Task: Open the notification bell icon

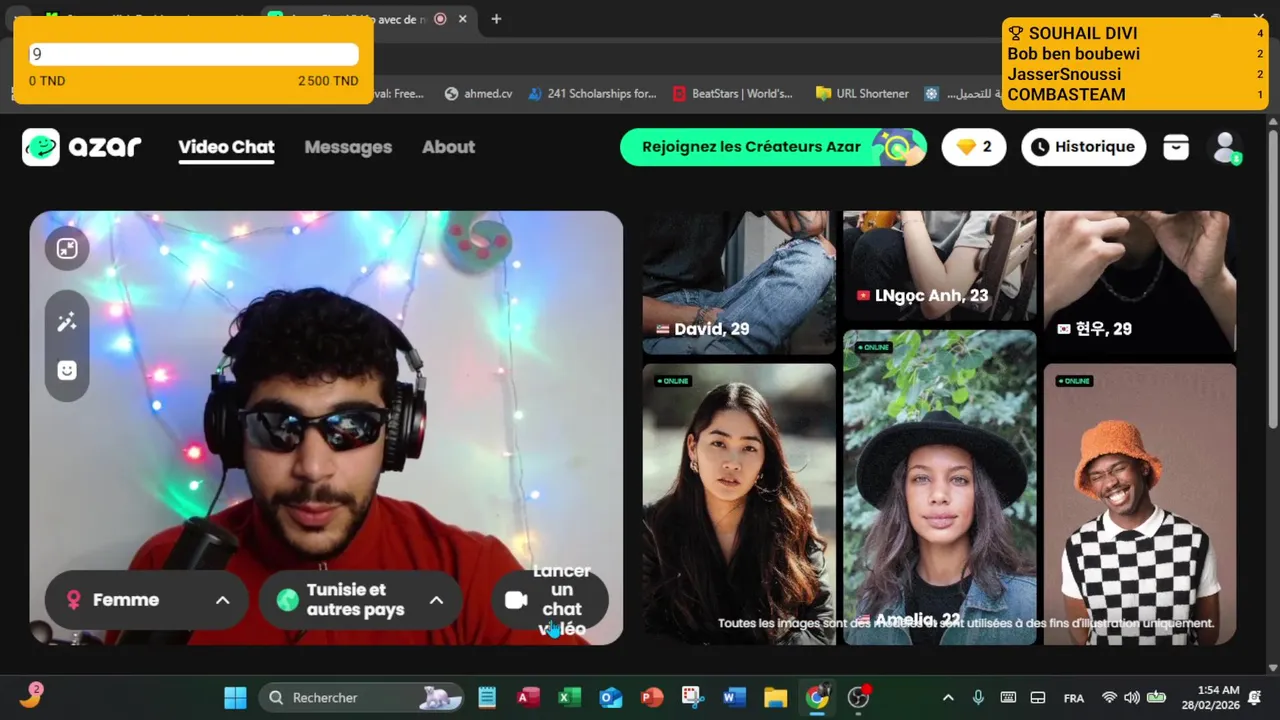Action: pos(1255,697)
